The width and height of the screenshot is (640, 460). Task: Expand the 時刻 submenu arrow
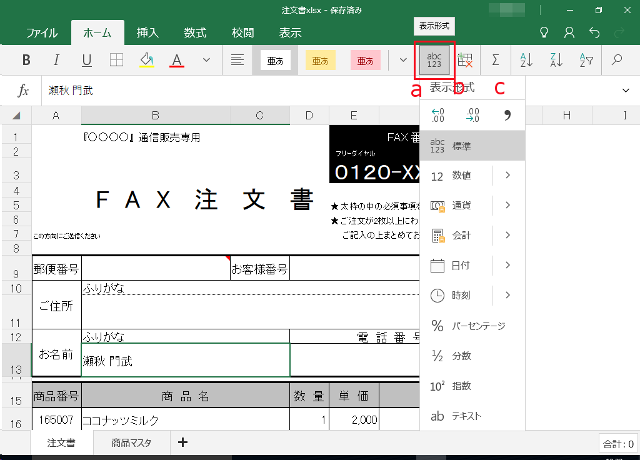pyautogui.click(x=508, y=295)
